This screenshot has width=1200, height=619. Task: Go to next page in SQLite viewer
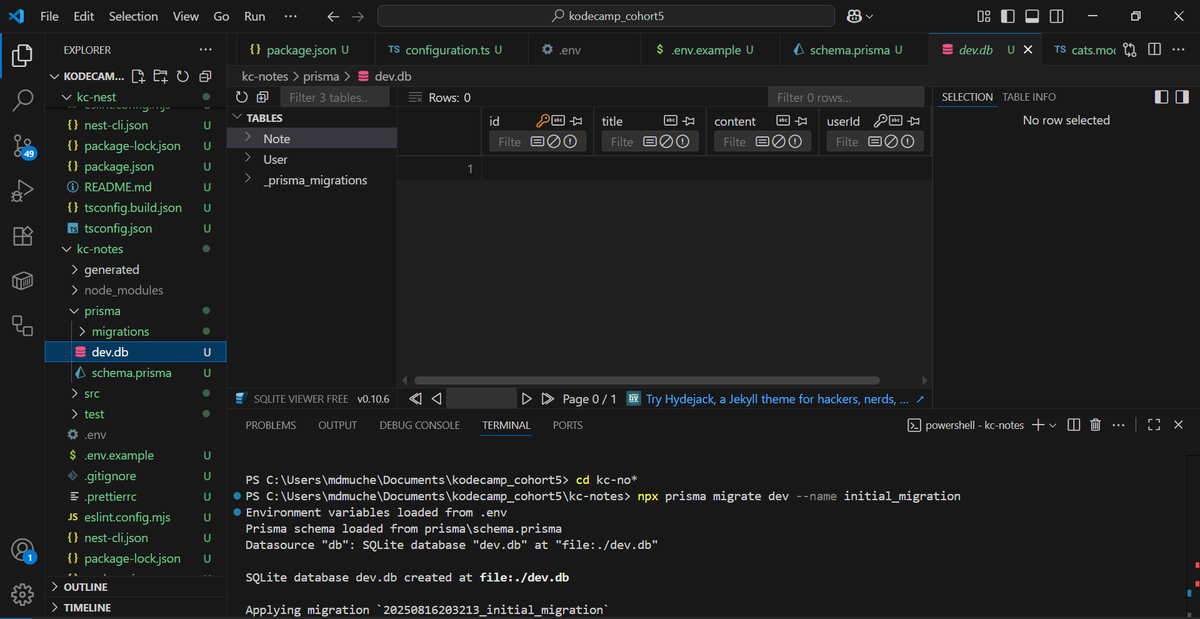(527, 399)
